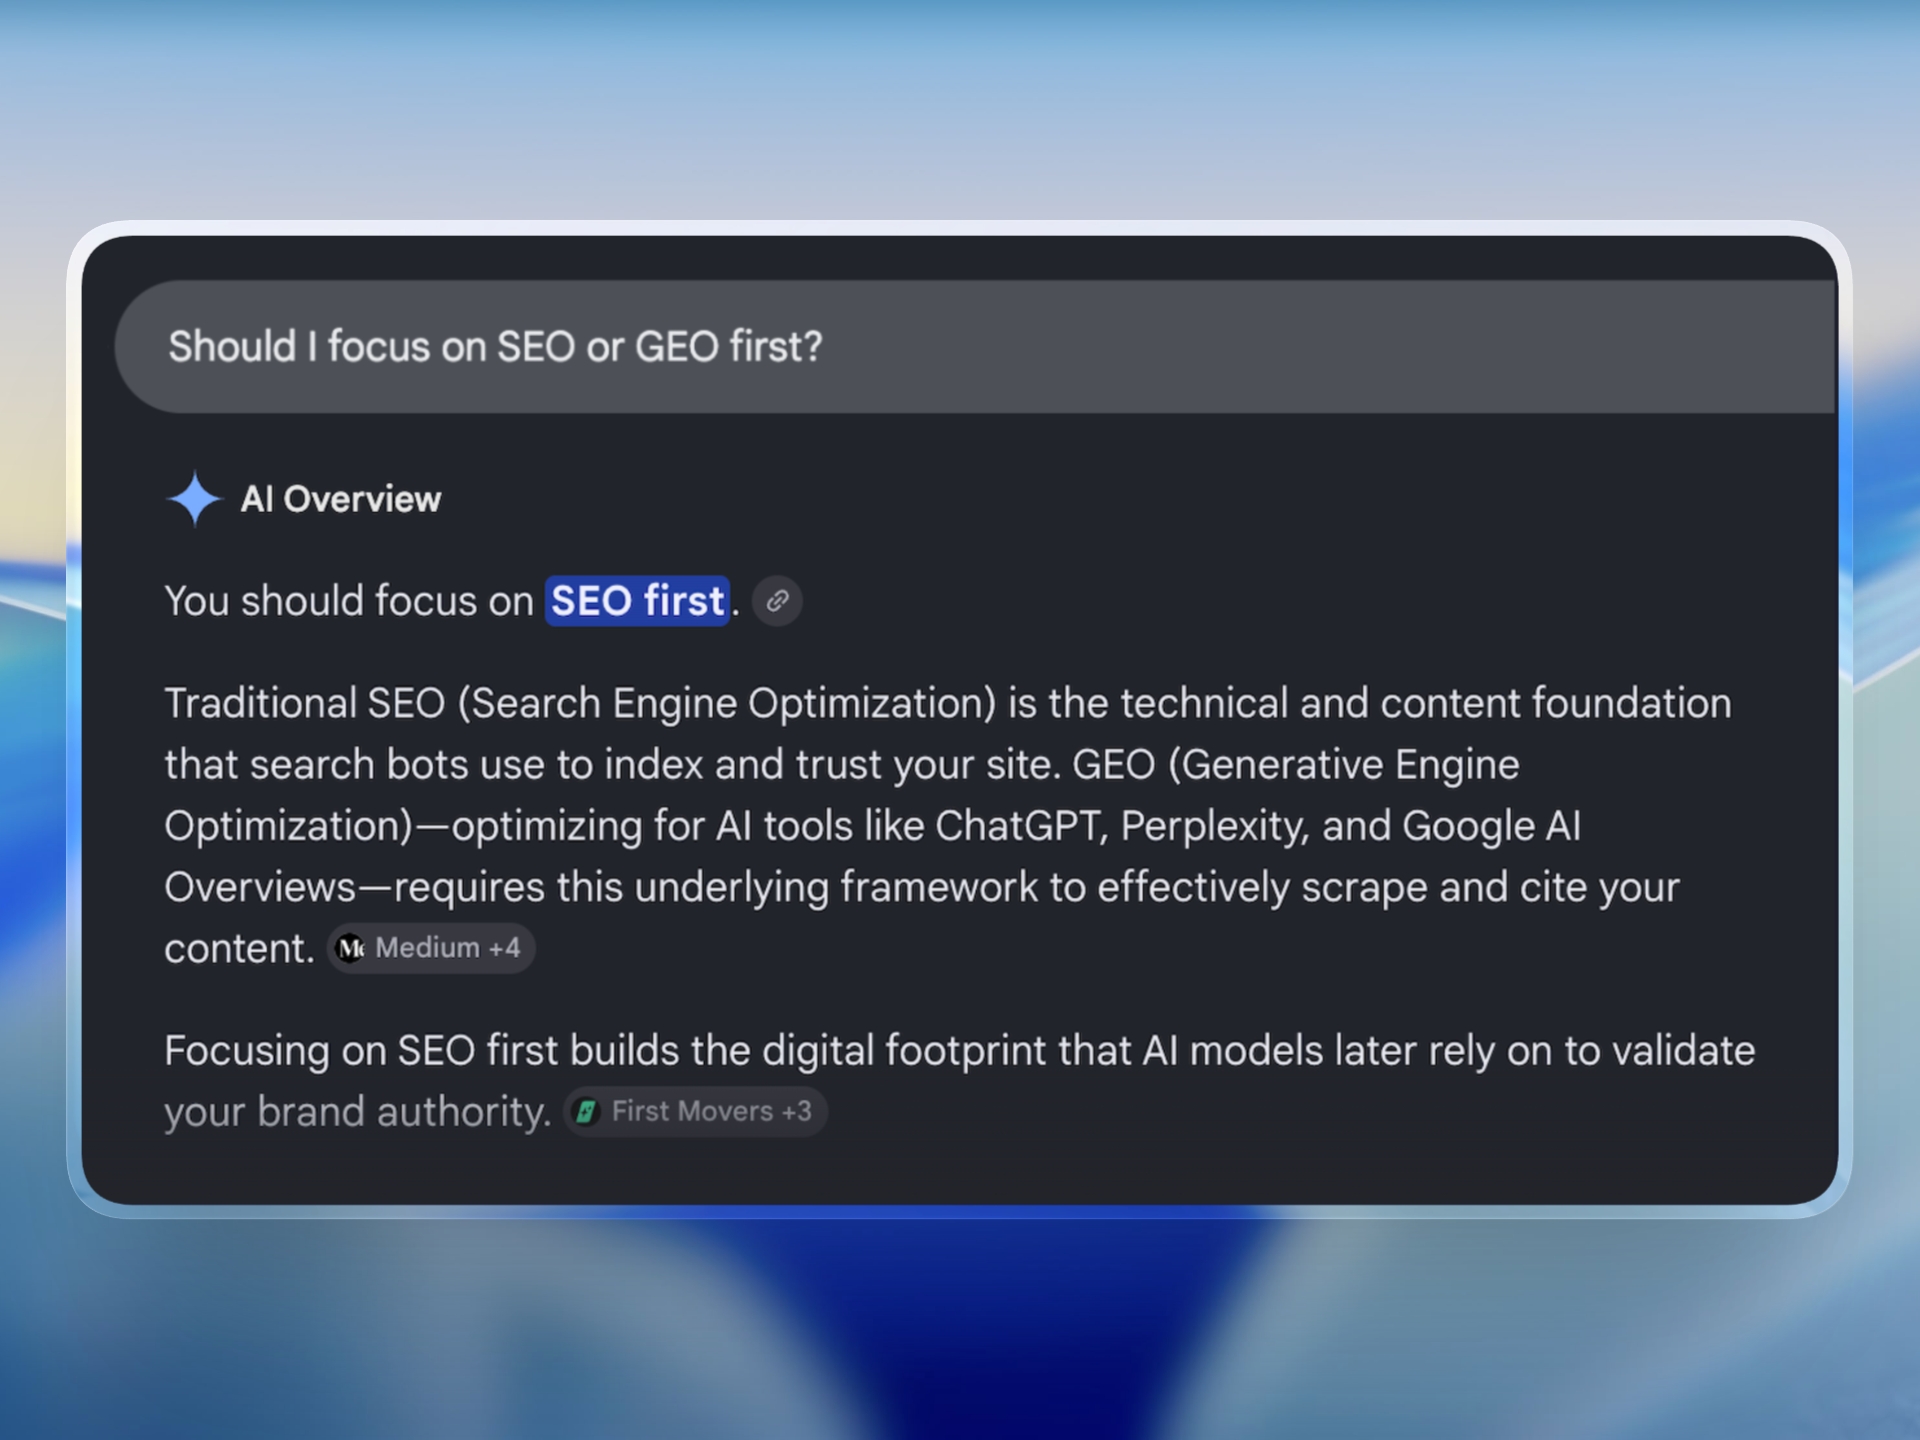Click the text 'Traditional SEO (Search Engine Optimization)'
The height and width of the screenshot is (1440, 1920).
(580, 703)
